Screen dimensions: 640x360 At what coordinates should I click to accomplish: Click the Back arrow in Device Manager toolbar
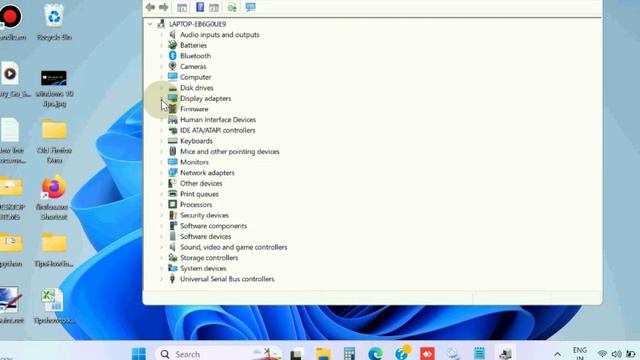tap(150, 7)
